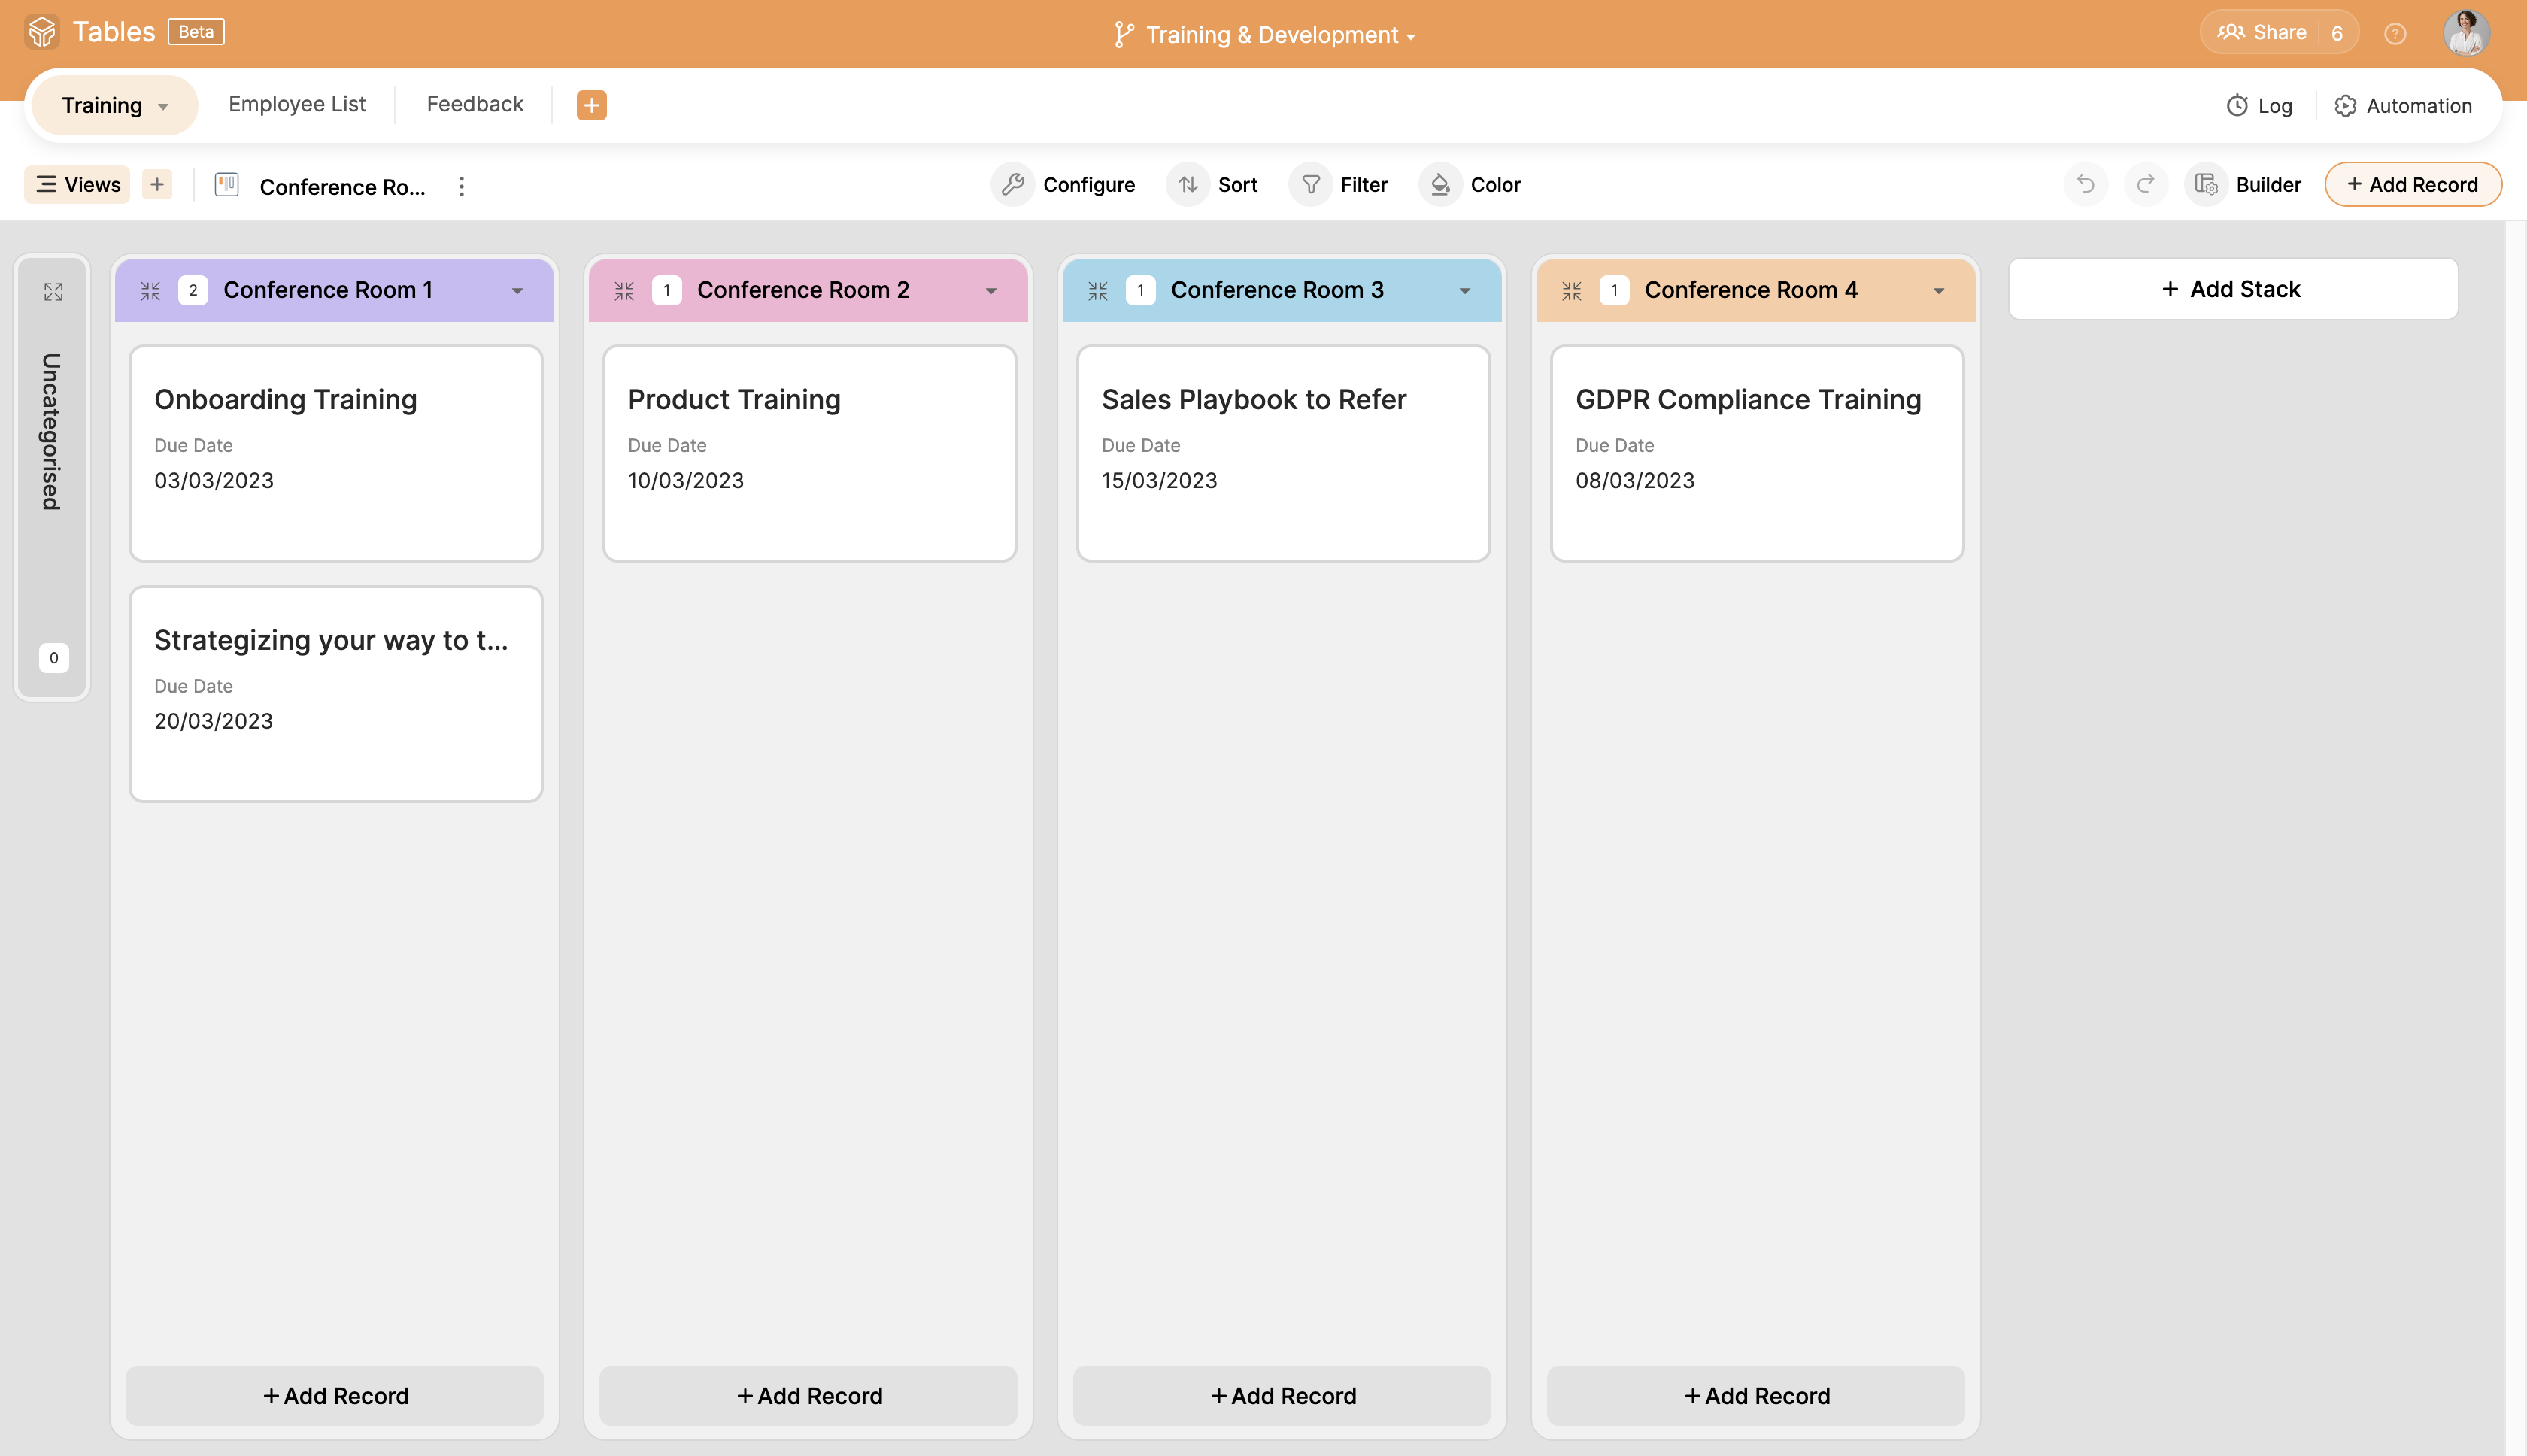Add a new stack with Add Stack
Screen dimensions: 2527x1456
pyautogui.click(x=2234, y=290)
